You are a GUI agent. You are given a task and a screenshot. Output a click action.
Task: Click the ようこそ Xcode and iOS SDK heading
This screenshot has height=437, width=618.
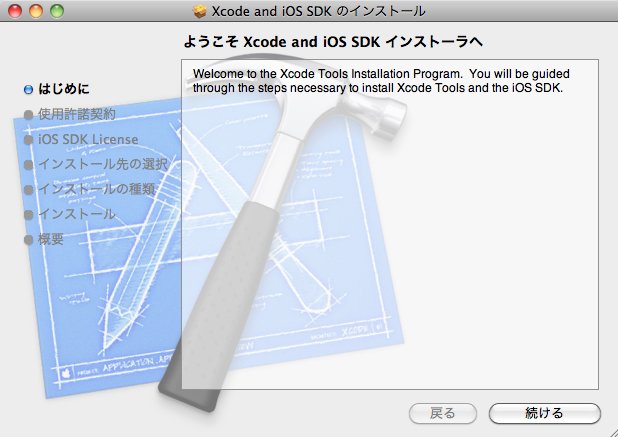(x=333, y=42)
